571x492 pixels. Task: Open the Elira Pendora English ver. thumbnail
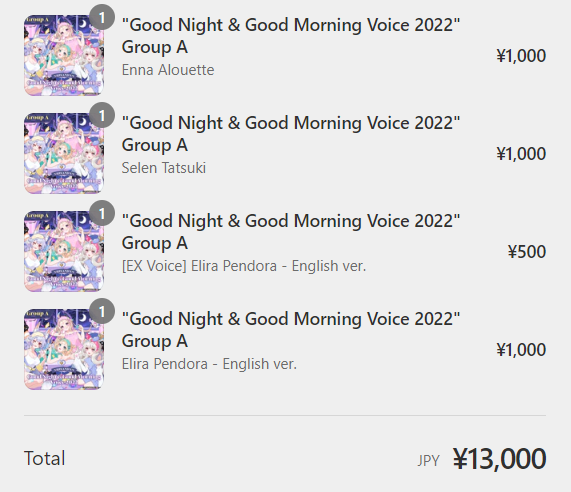coord(64,349)
